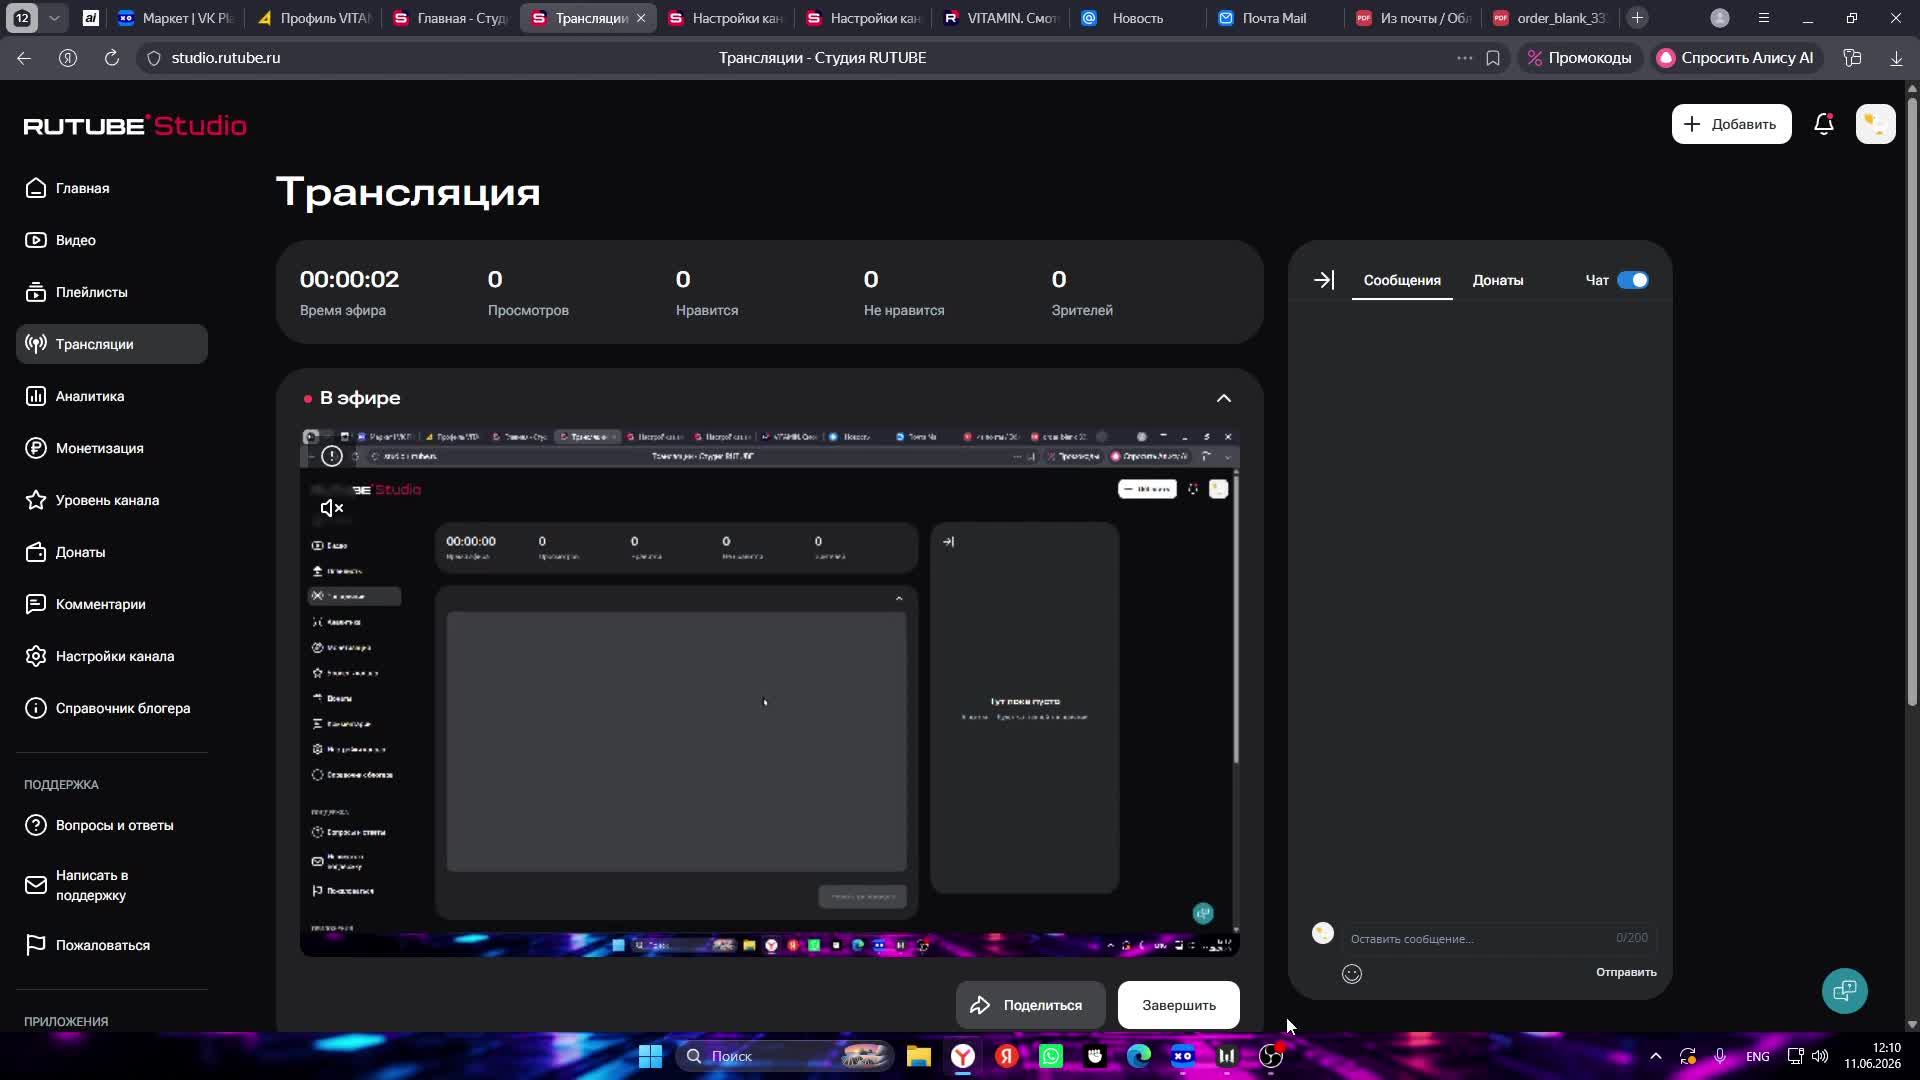
Task: Collapse the В эфире section chevron
Action: pos(1224,398)
